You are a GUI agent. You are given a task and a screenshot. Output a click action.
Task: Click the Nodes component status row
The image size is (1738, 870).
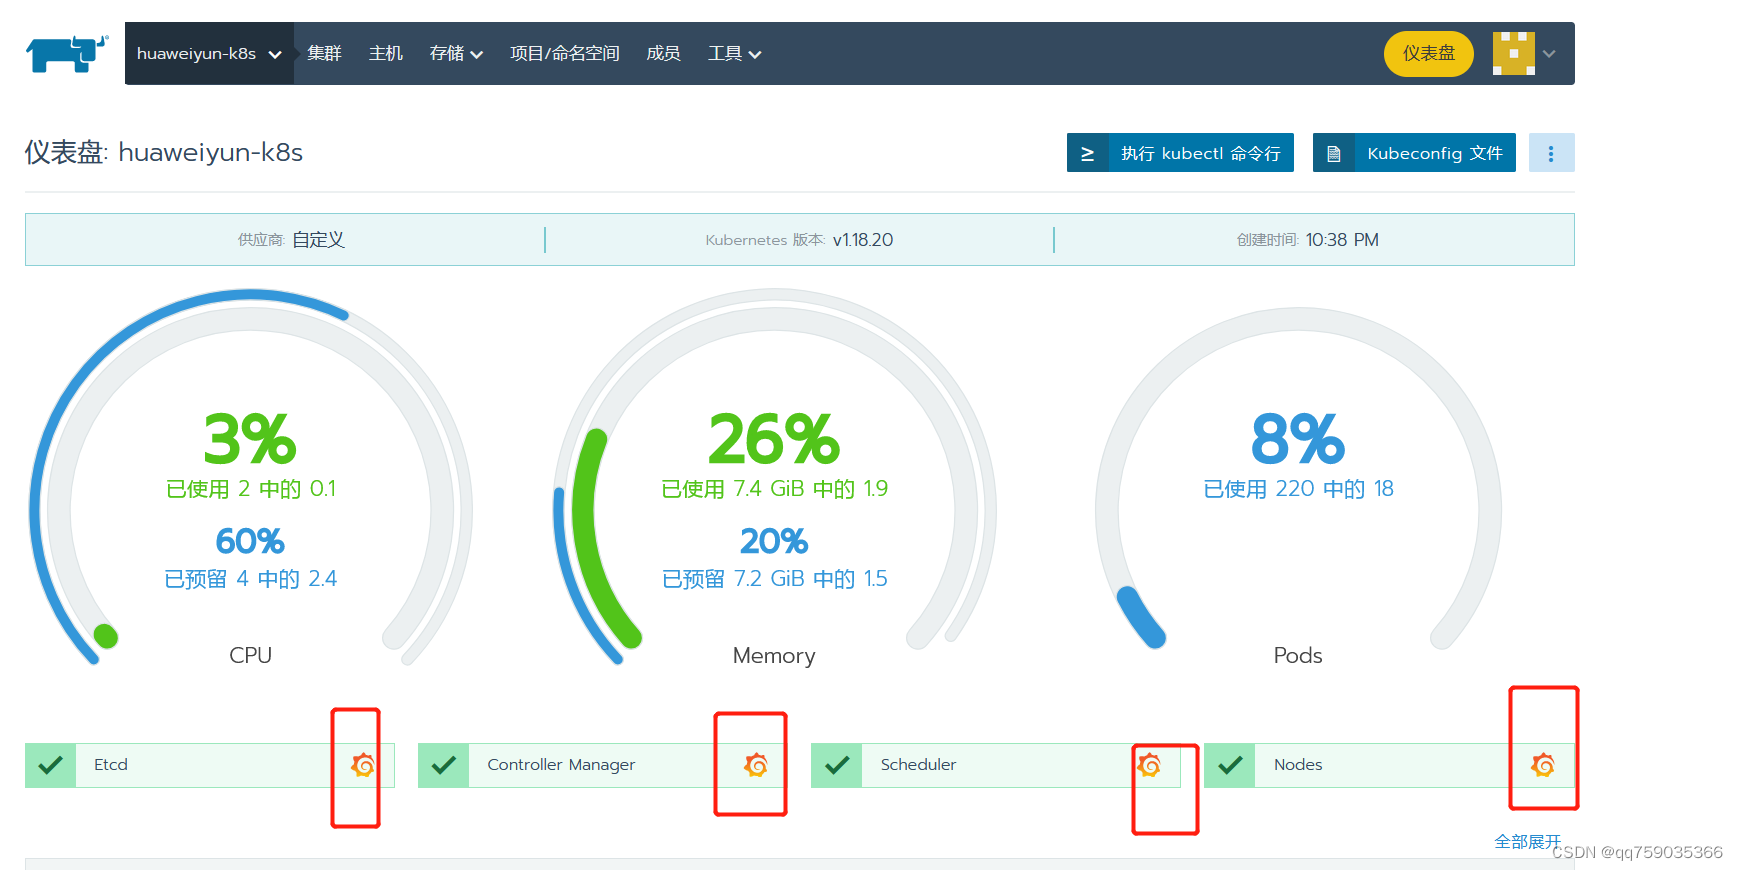point(1389,765)
